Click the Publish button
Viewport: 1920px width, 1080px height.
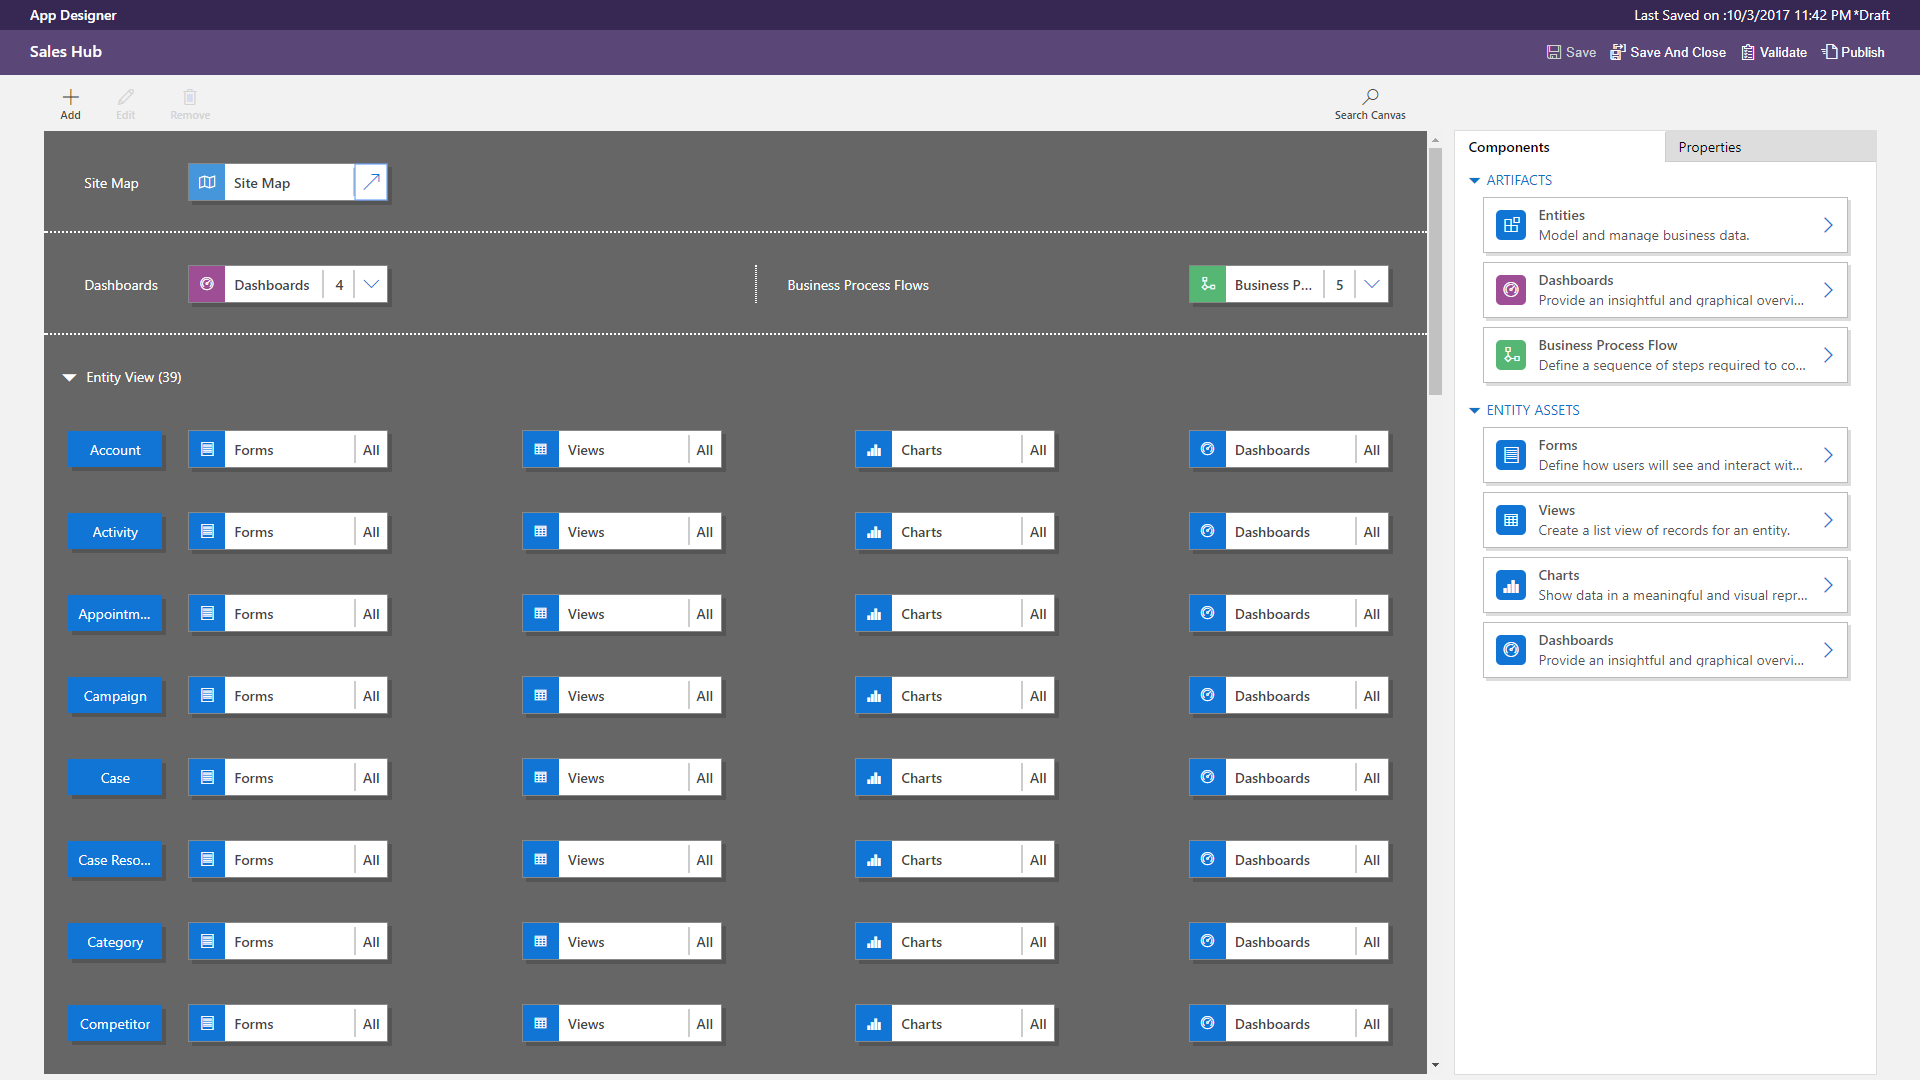(1853, 52)
